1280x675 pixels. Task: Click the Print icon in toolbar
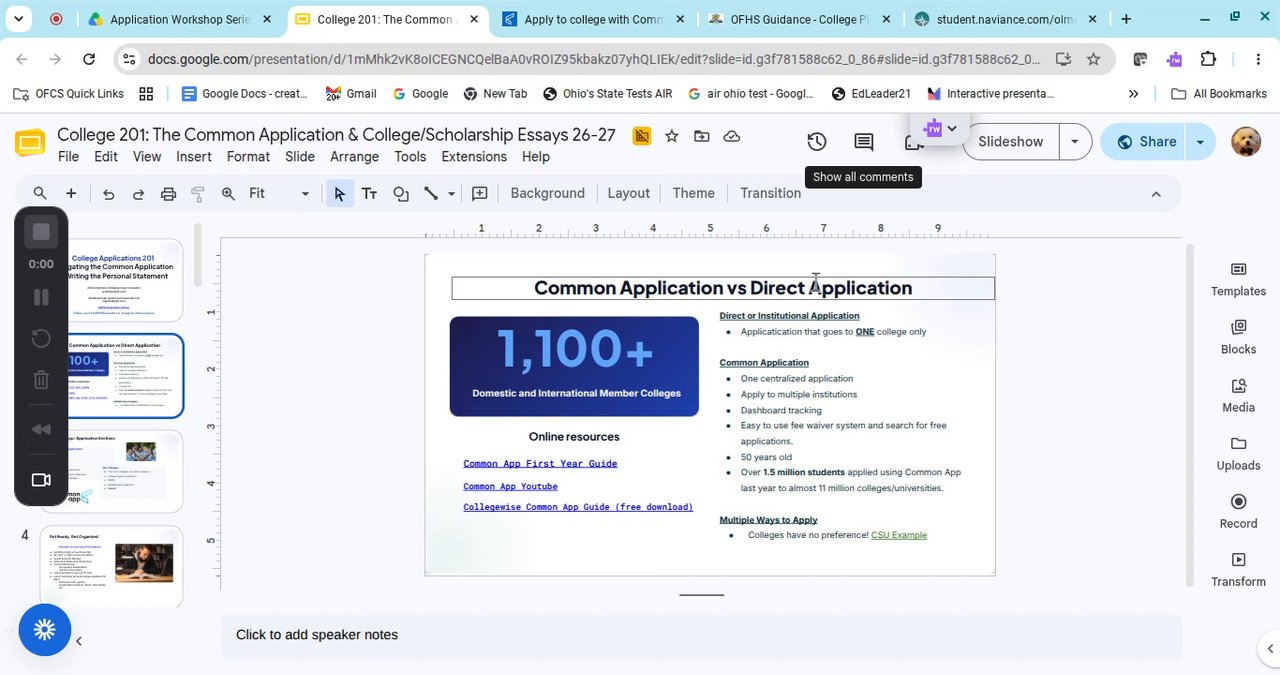pos(168,193)
